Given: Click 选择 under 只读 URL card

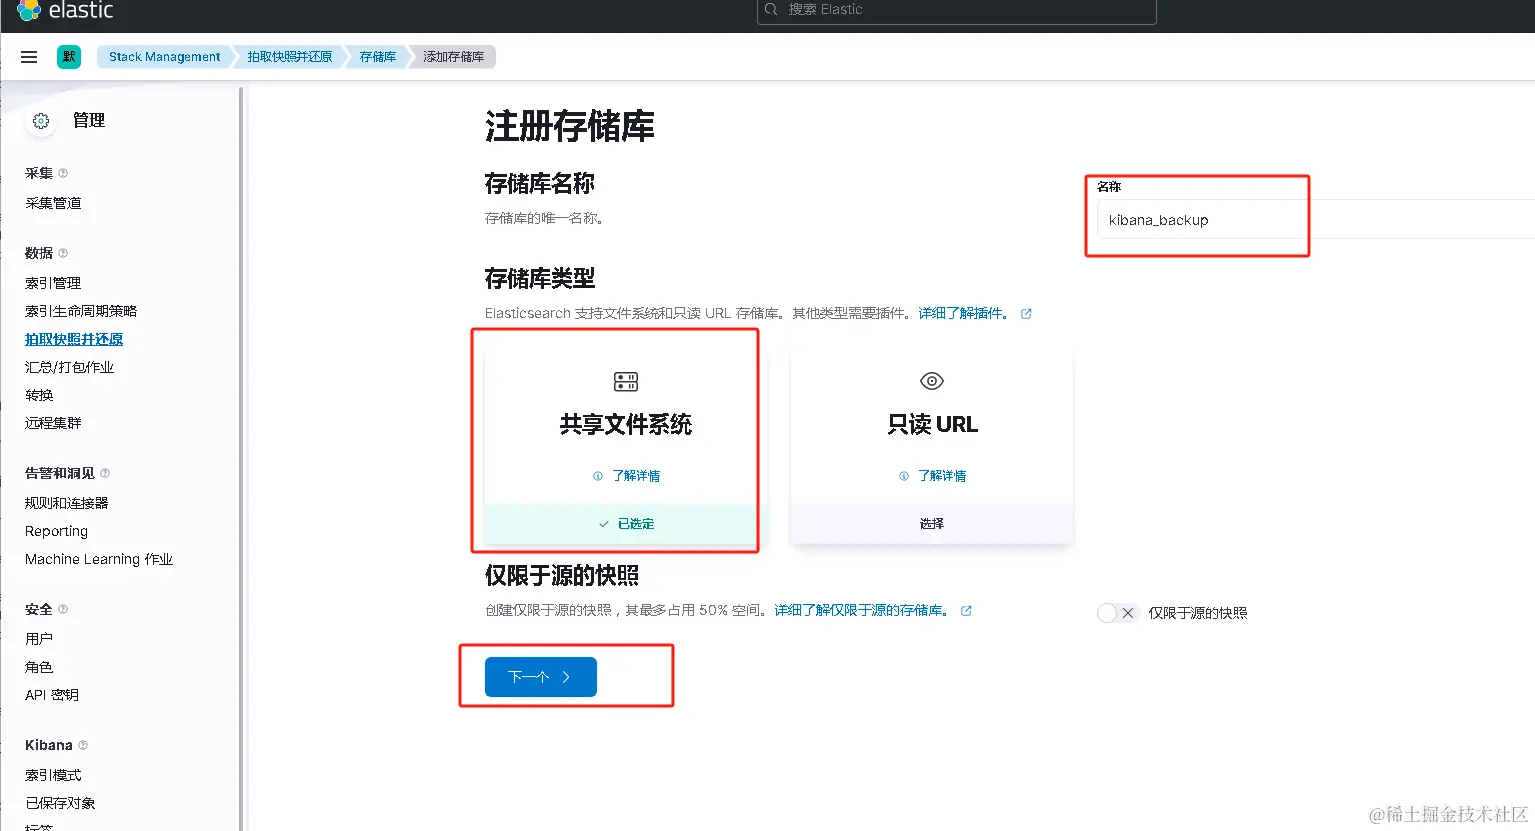Looking at the screenshot, I should [932, 524].
